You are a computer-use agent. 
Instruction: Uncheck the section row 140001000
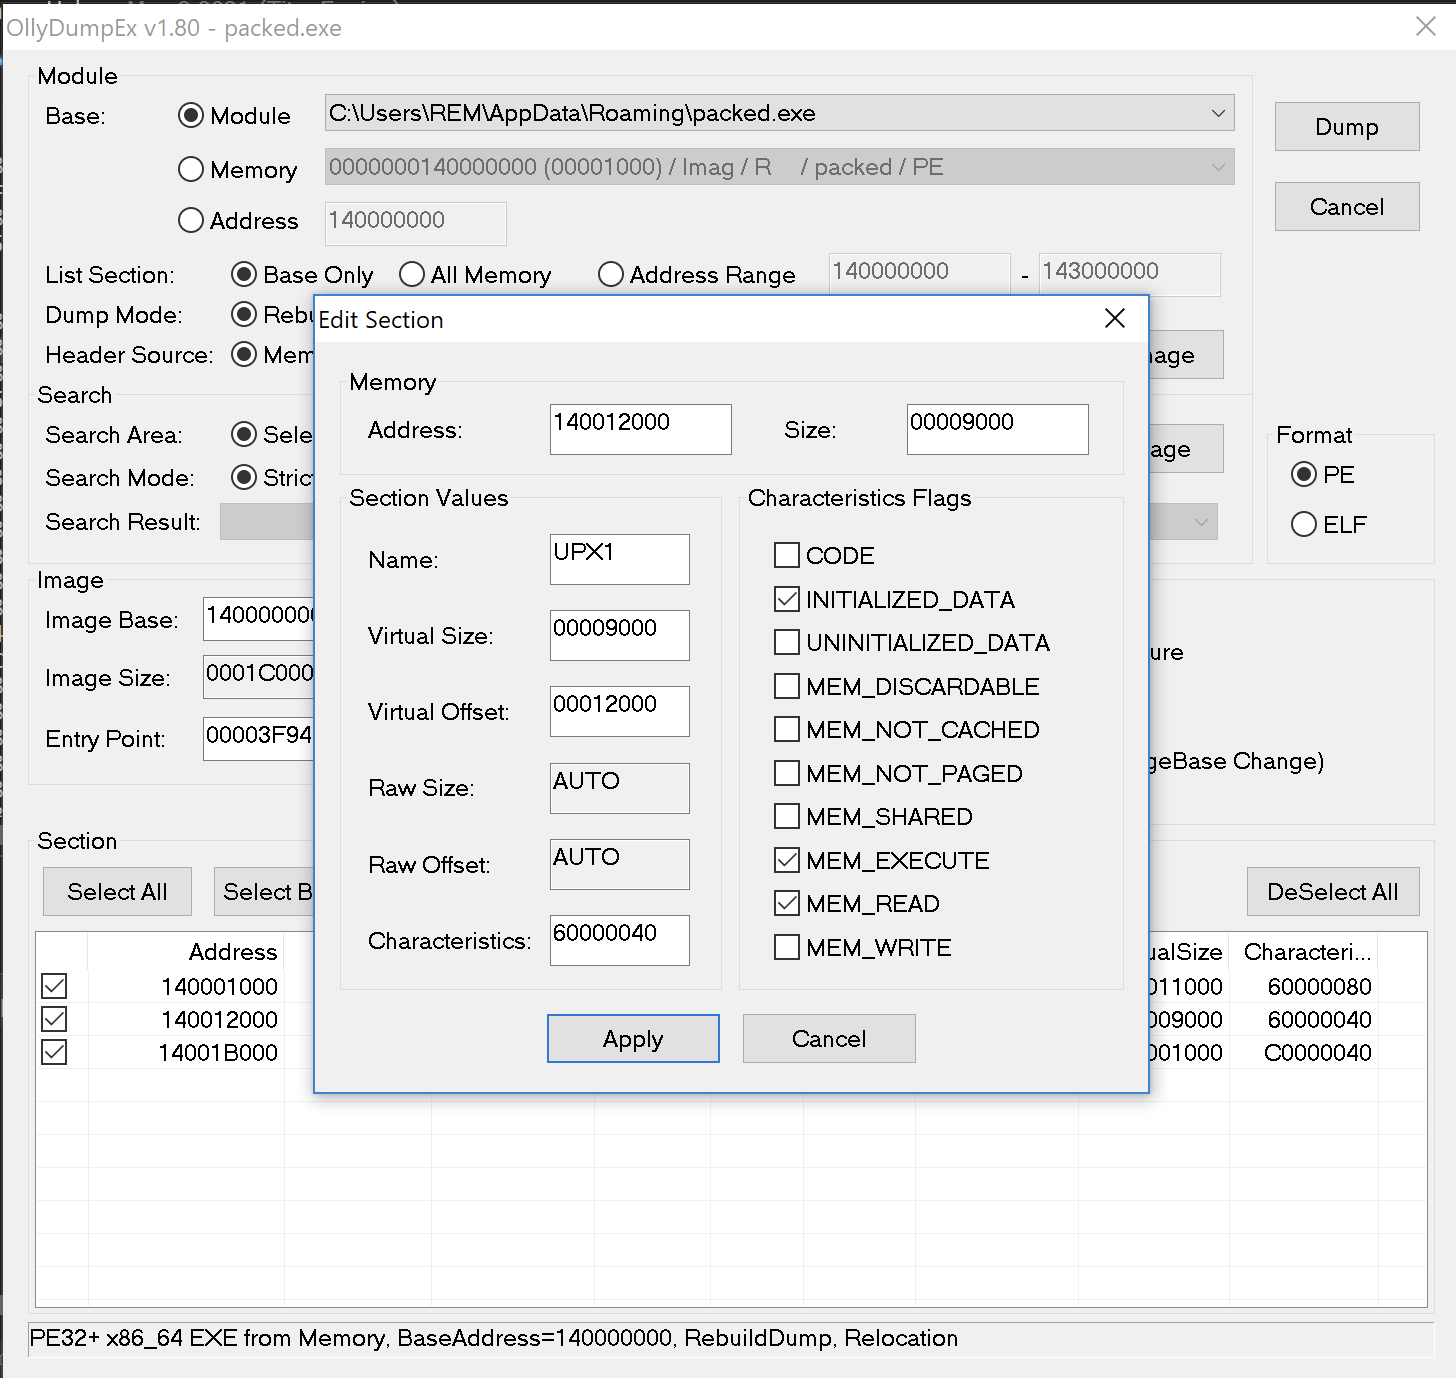(x=54, y=986)
